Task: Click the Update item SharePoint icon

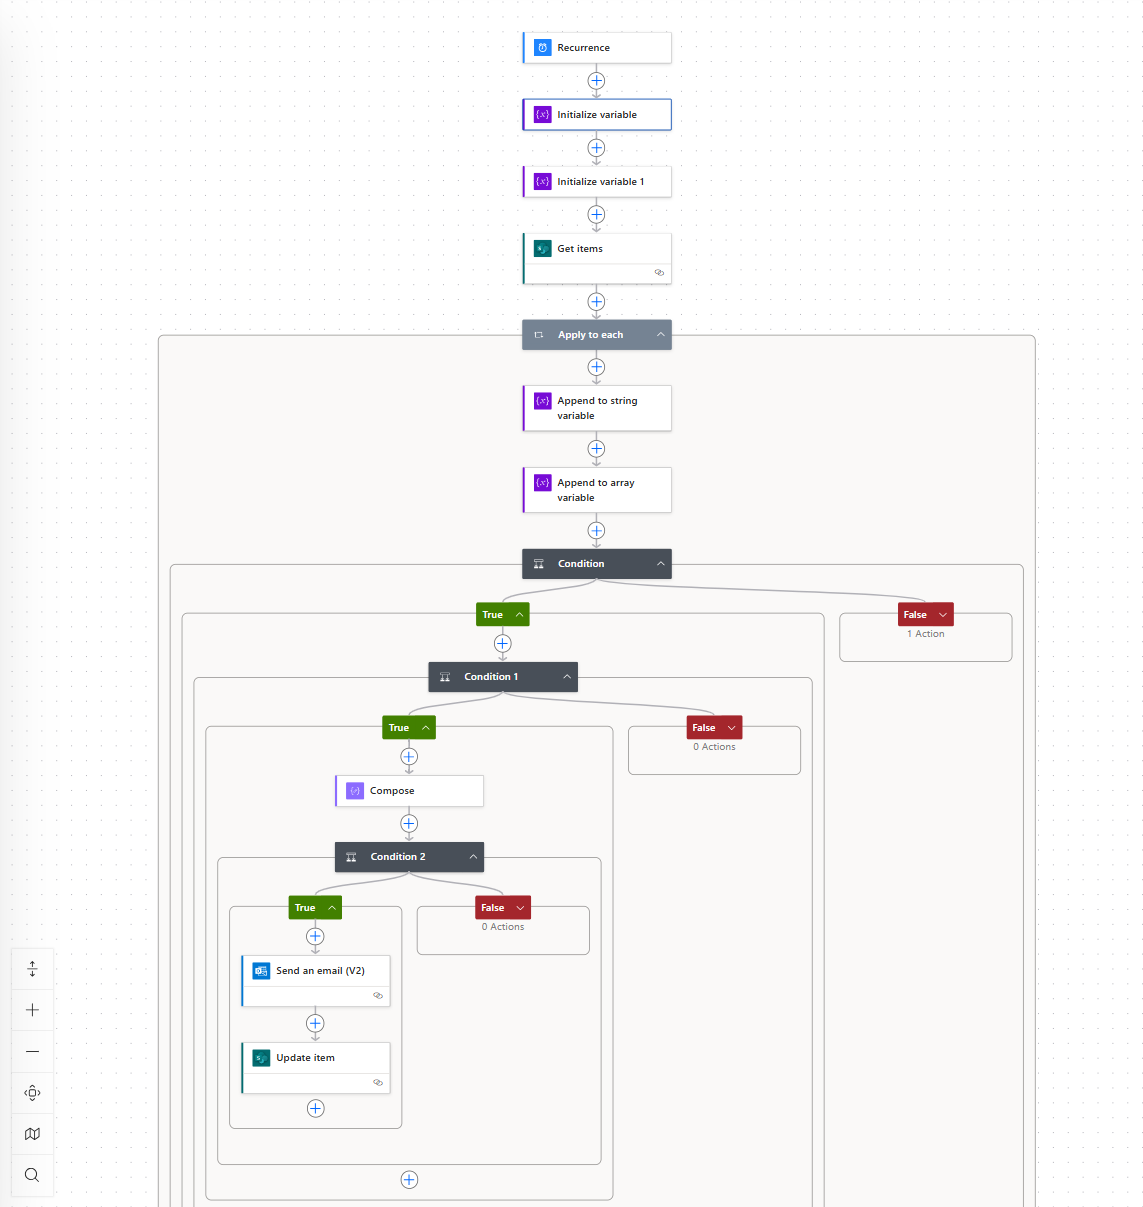Action: point(261,1057)
